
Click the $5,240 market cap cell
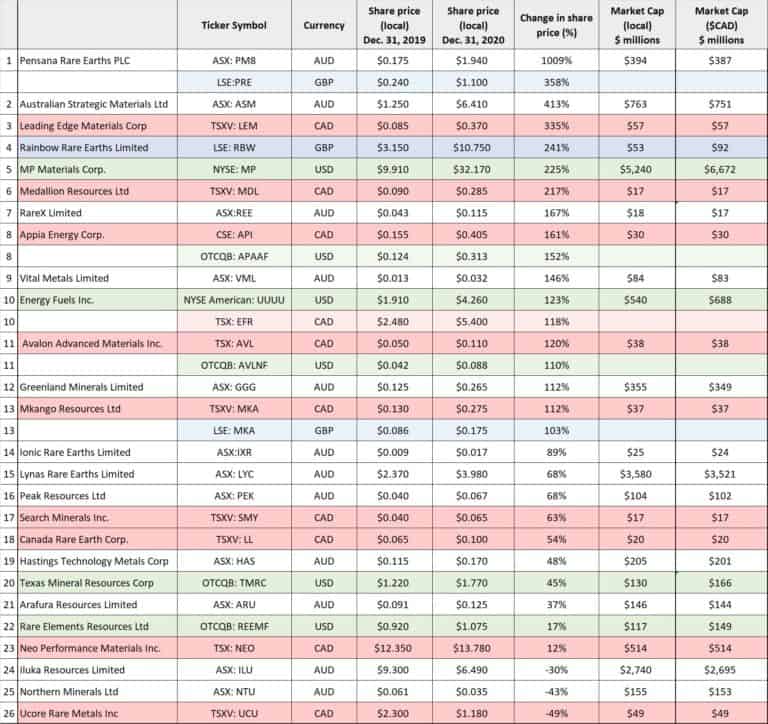pos(637,169)
